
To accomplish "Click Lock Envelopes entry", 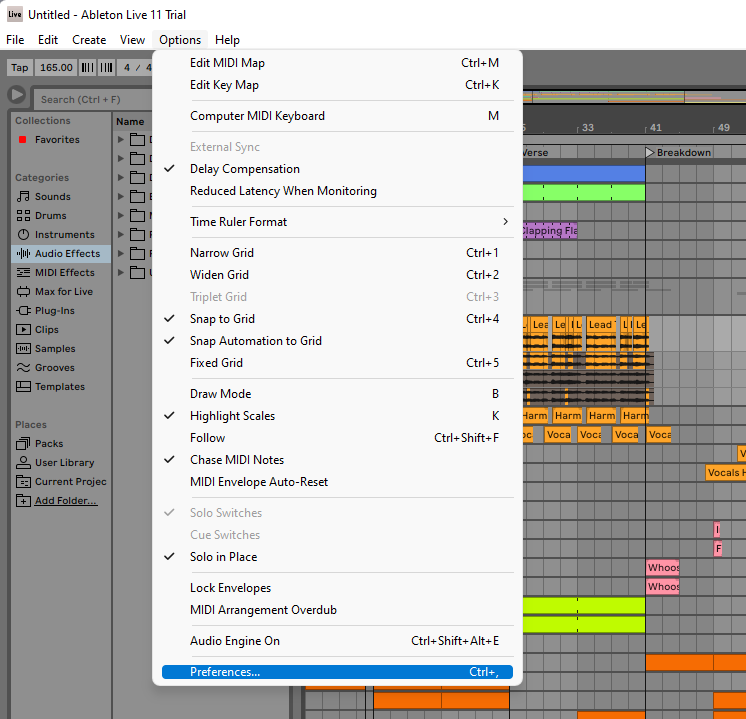I will coord(337,588).
